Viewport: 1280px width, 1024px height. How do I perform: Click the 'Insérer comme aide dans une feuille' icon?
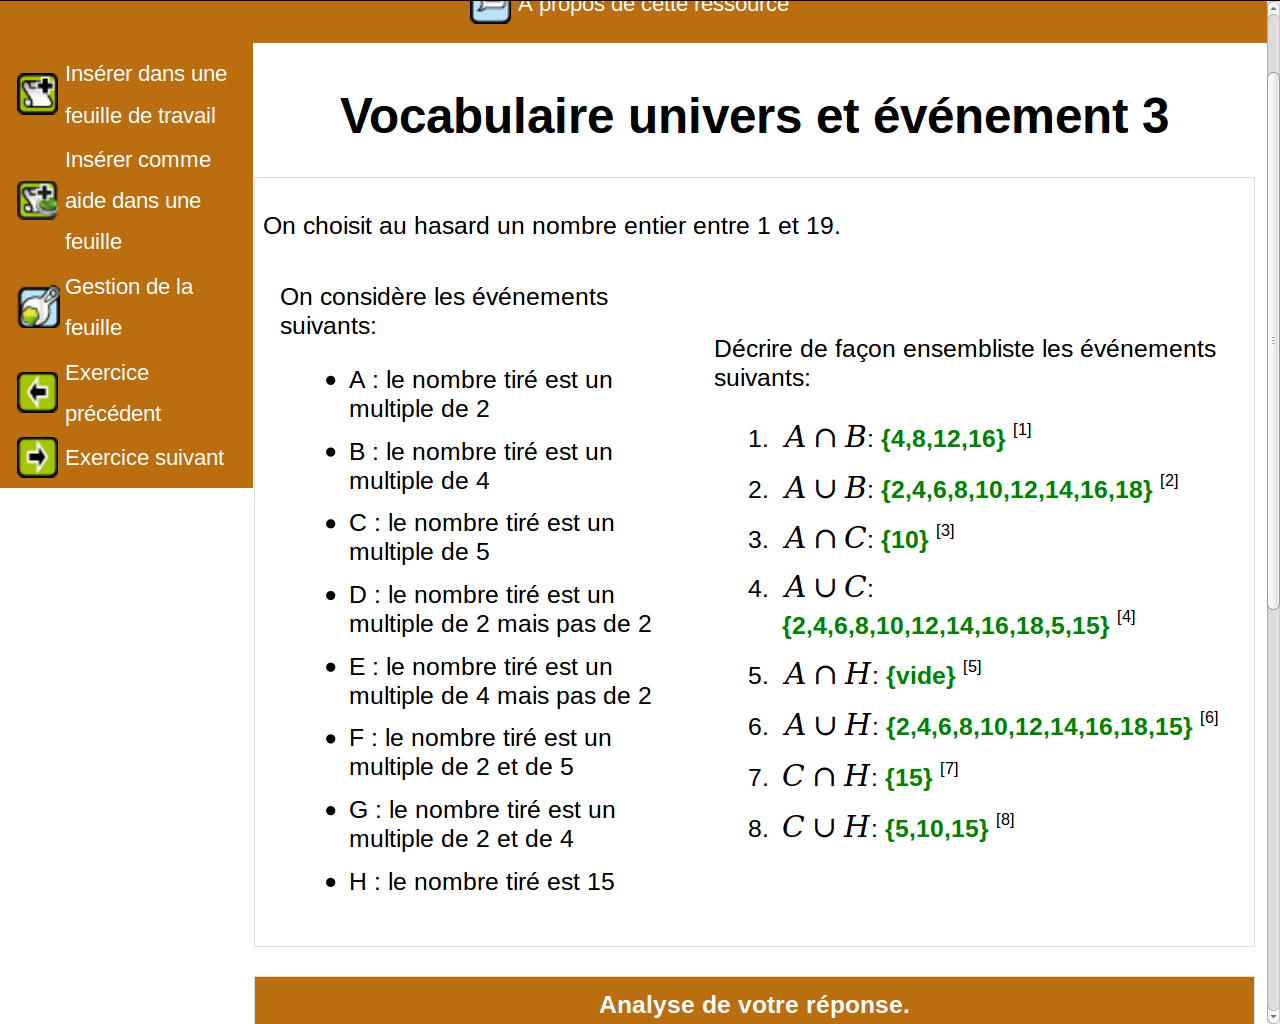[x=38, y=200]
